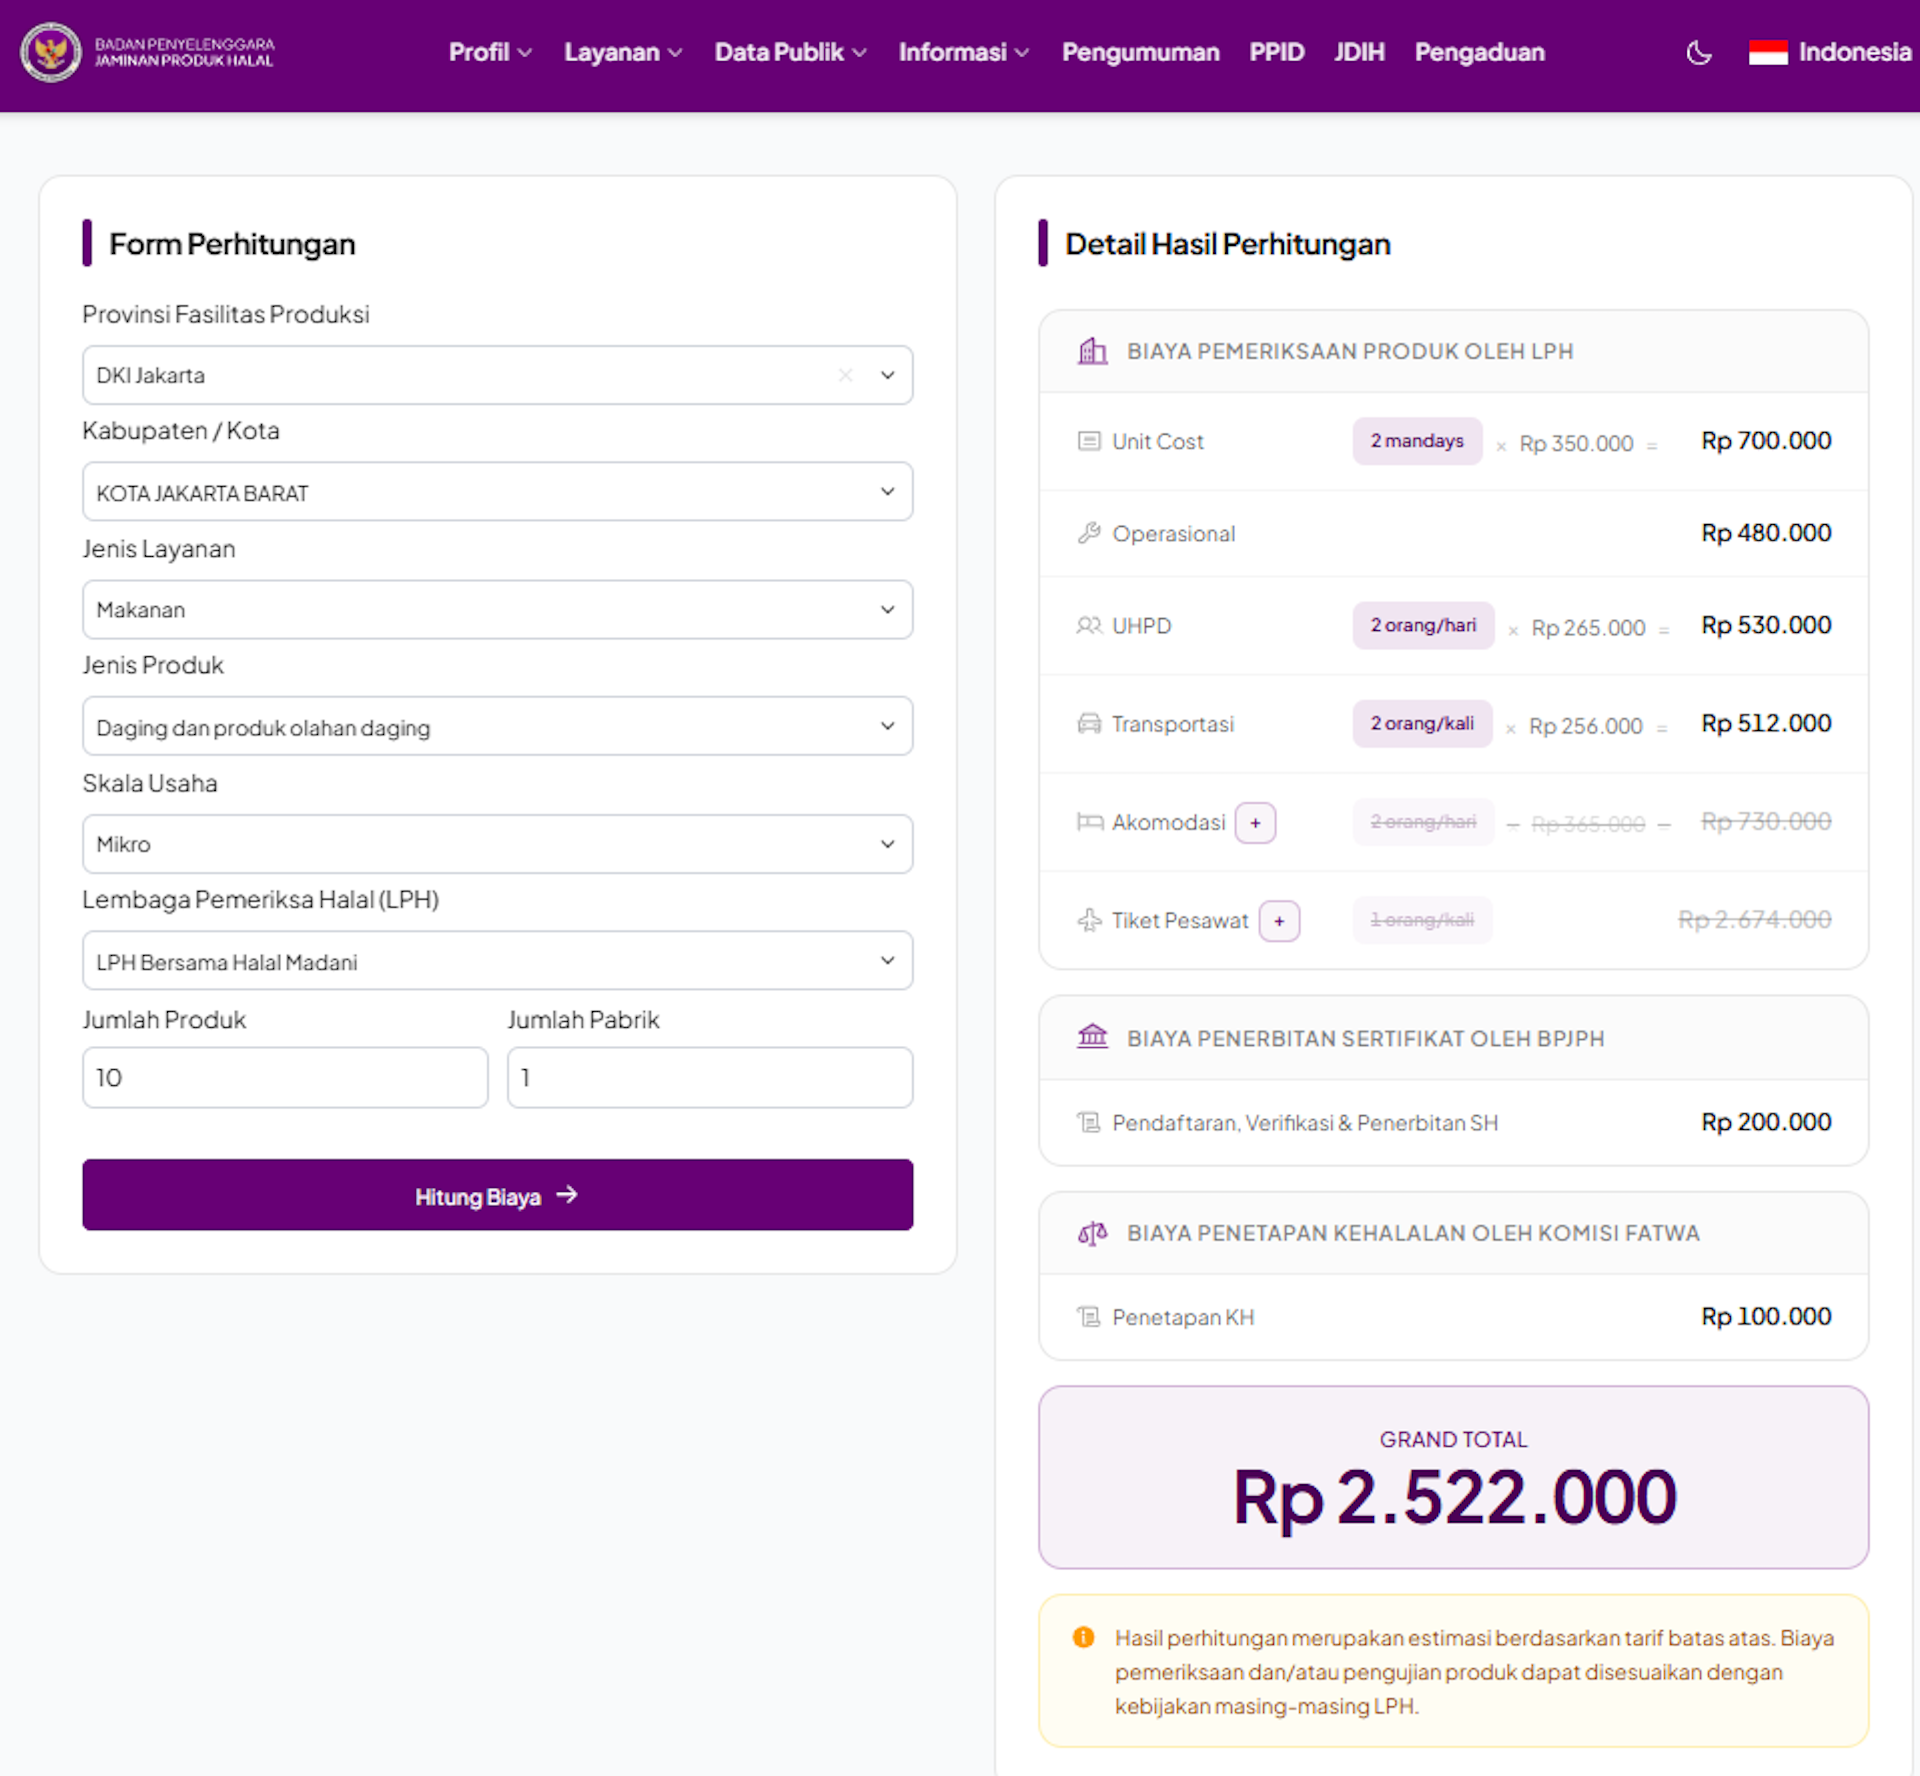The height and width of the screenshot is (1776, 1920).
Task: Switch language via Indonesia label
Action: click(1854, 52)
